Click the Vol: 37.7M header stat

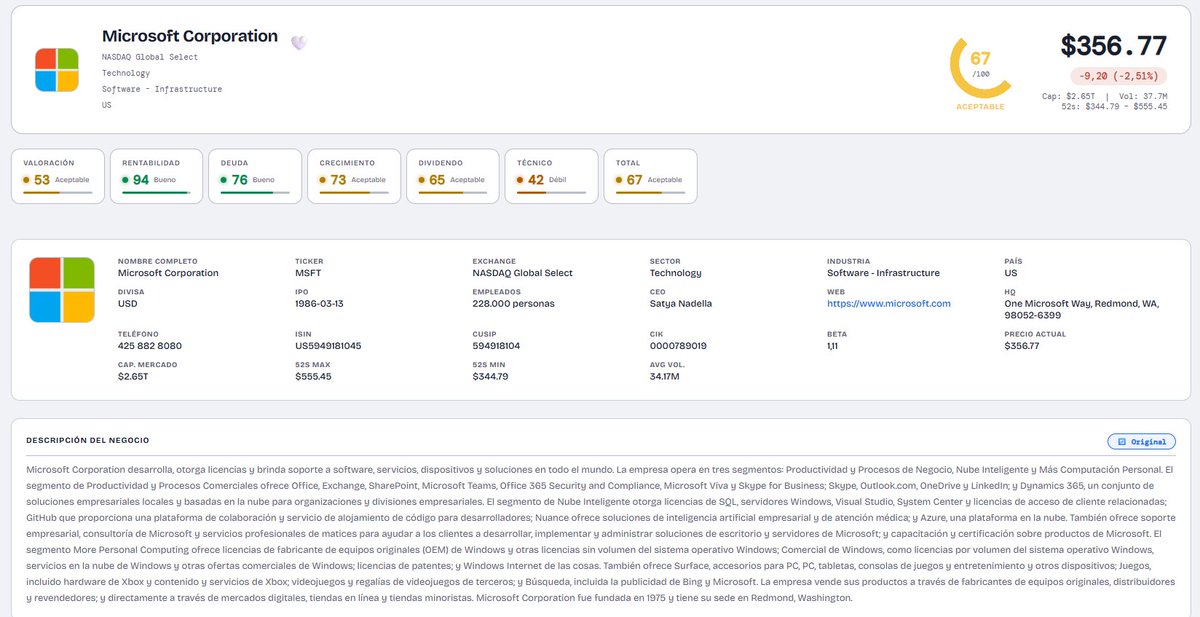pos(1143,96)
